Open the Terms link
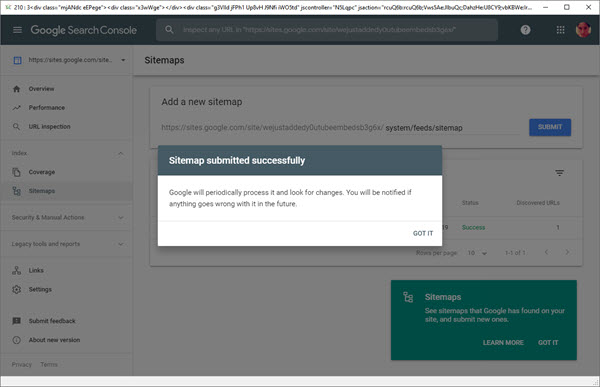Screen dimensions: 600x387 click(49, 365)
